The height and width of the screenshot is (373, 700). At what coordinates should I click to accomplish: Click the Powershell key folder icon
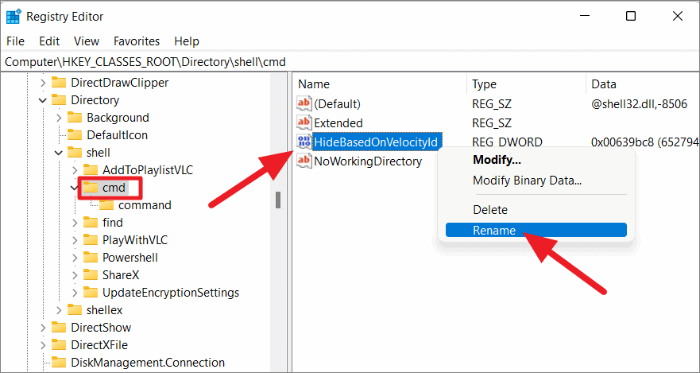pyautogui.click(x=91, y=258)
